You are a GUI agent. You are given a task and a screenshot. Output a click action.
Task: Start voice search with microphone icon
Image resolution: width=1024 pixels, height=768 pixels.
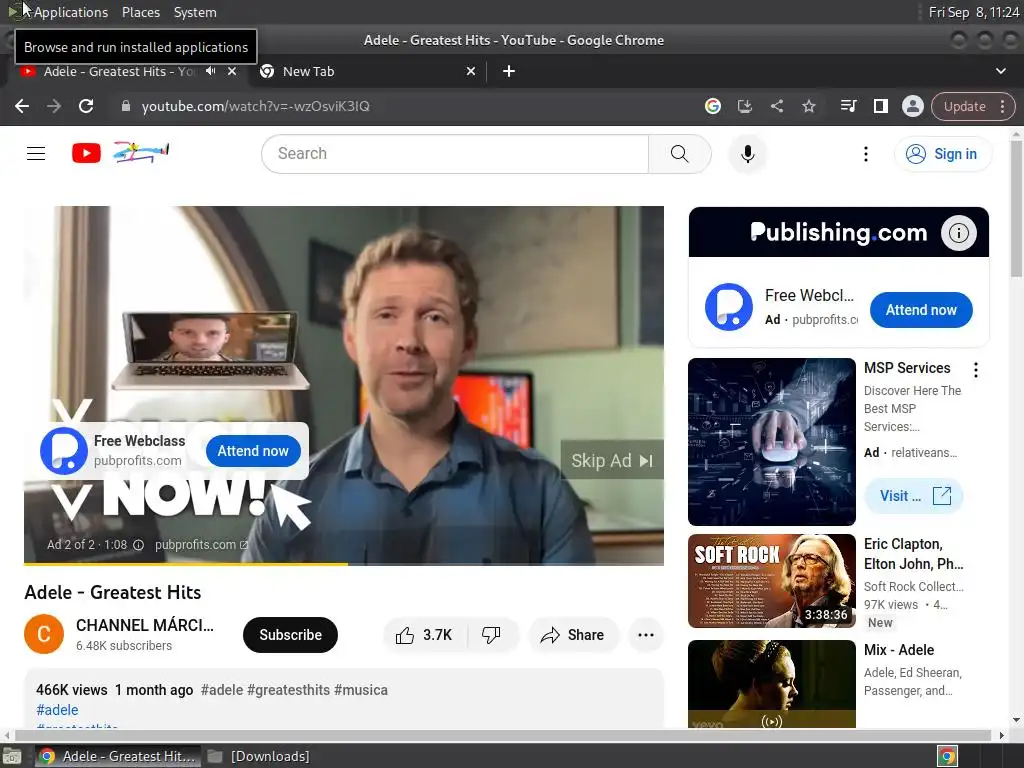(748, 153)
